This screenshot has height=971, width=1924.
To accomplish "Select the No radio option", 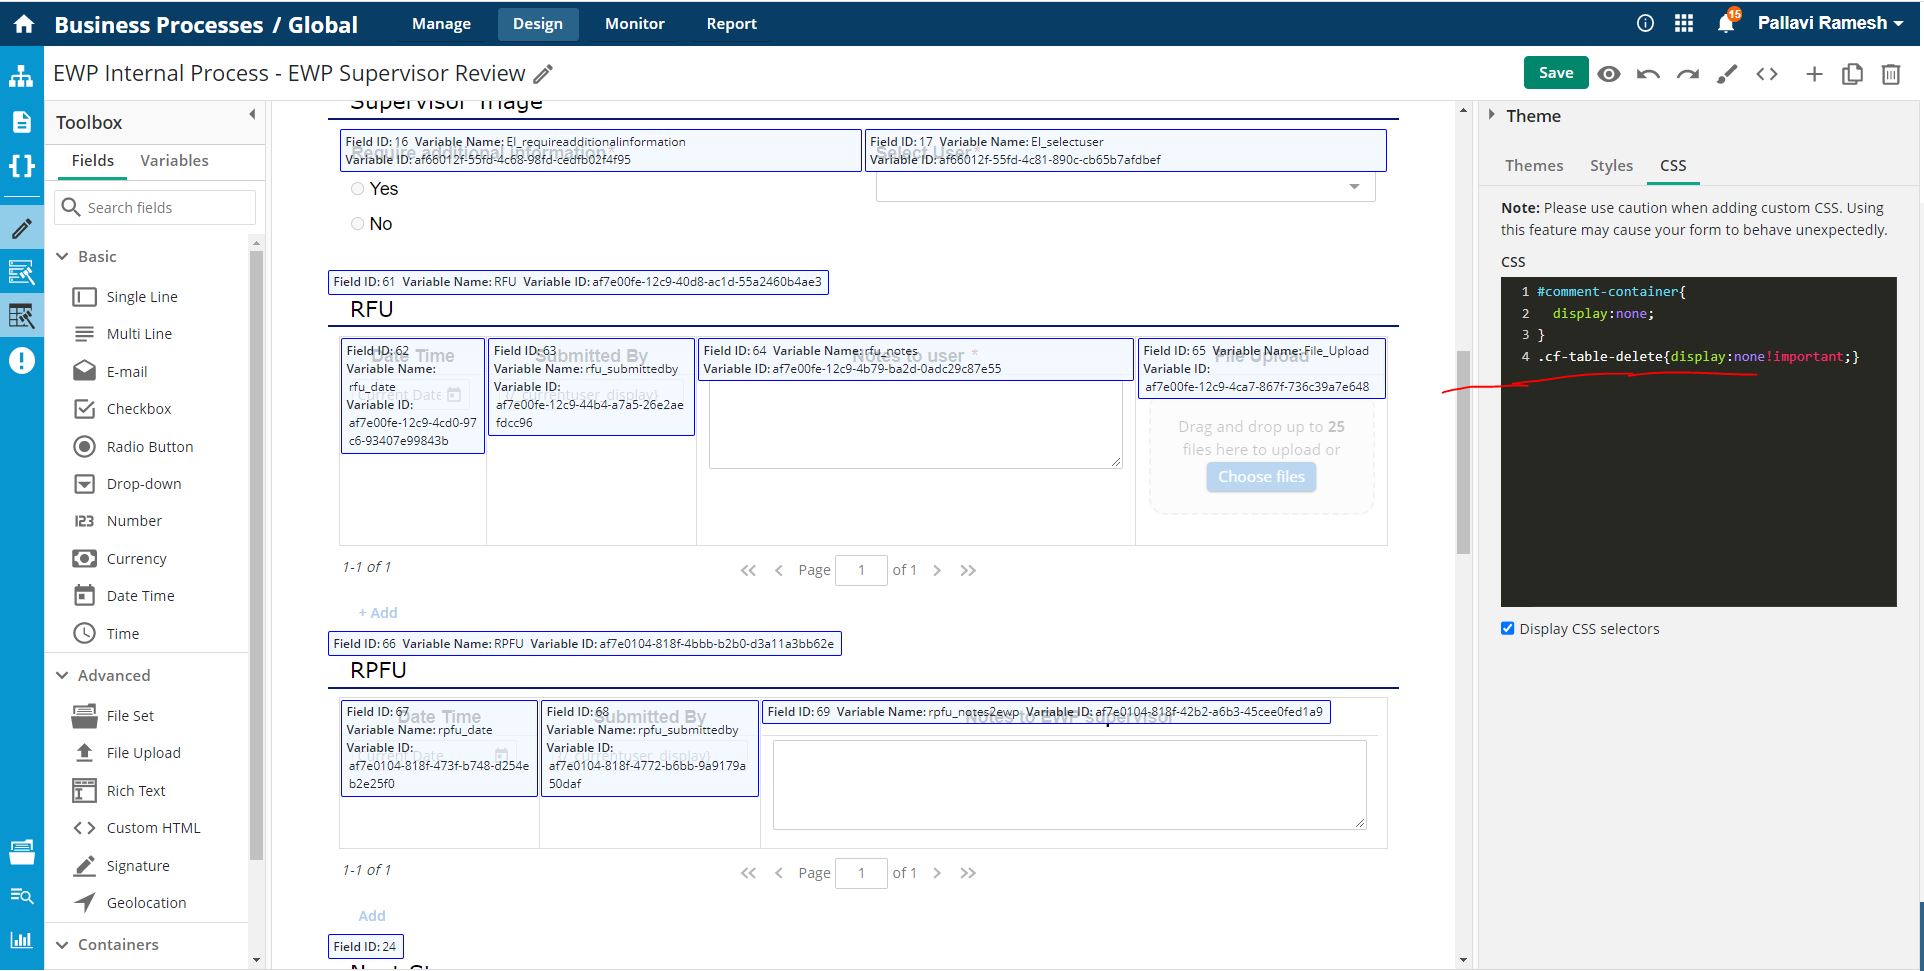I will (x=358, y=224).
